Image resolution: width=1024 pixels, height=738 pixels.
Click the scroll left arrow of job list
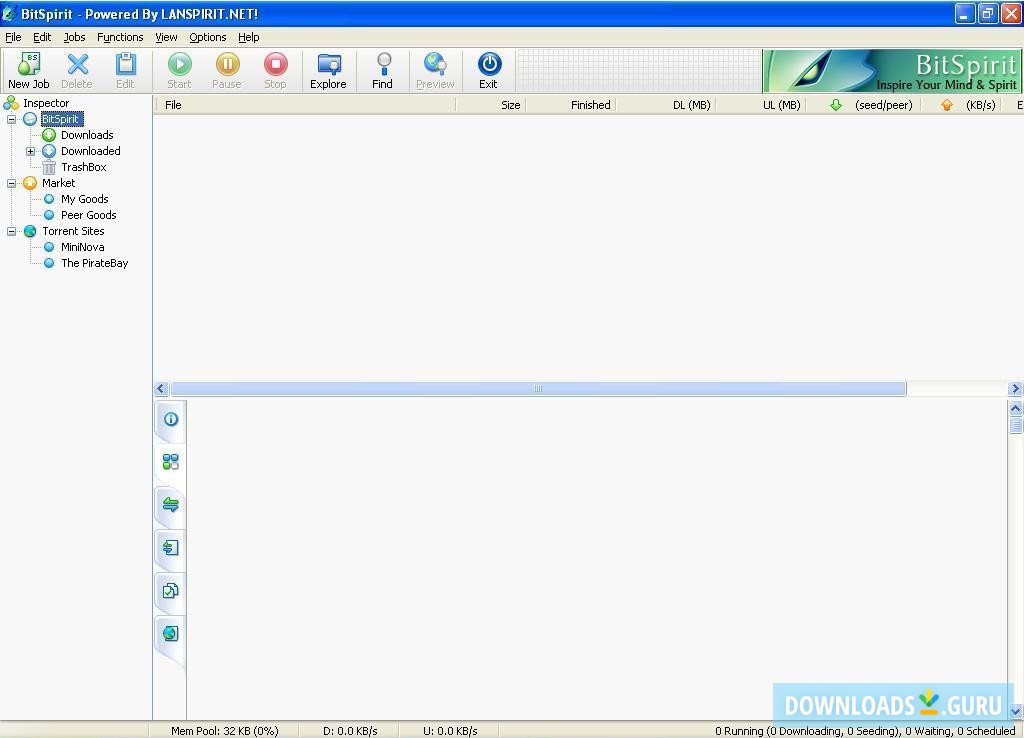click(x=161, y=389)
